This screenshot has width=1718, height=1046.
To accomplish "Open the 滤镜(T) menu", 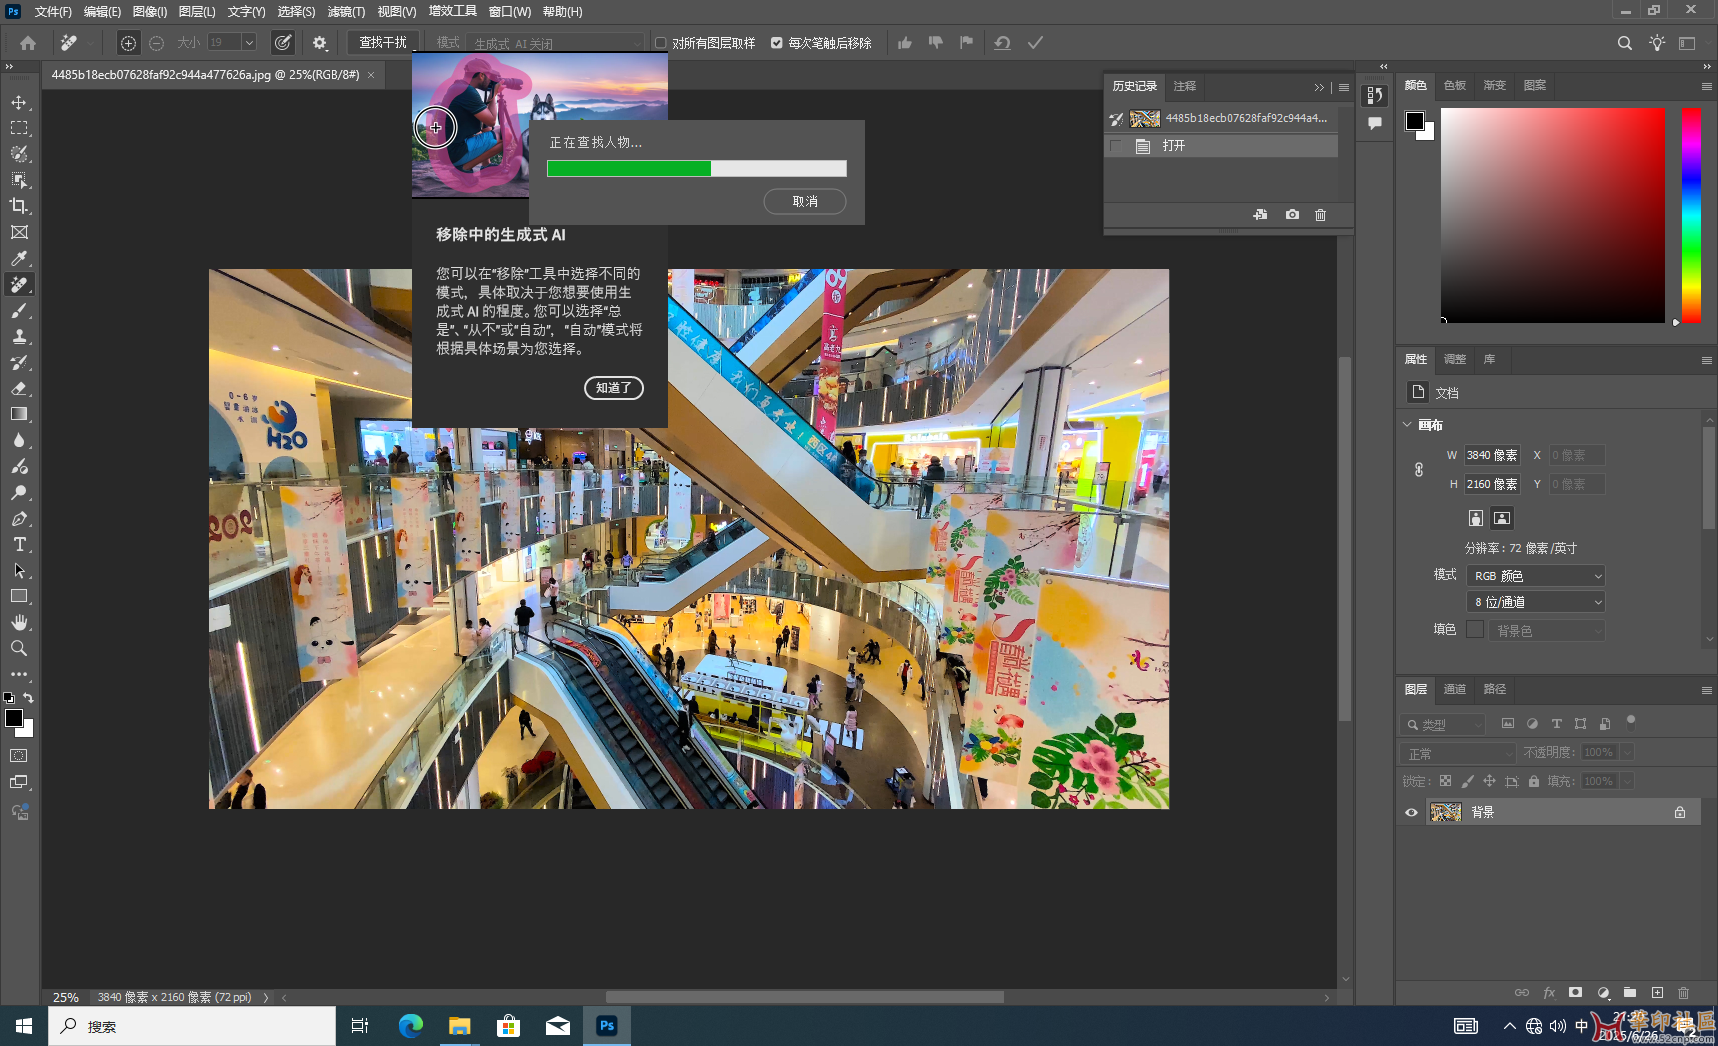I will coord(346,12).
